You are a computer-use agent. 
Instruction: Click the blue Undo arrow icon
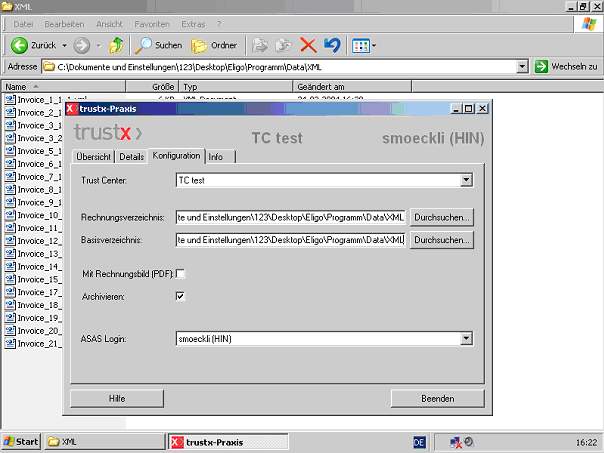tap(332, 45)
